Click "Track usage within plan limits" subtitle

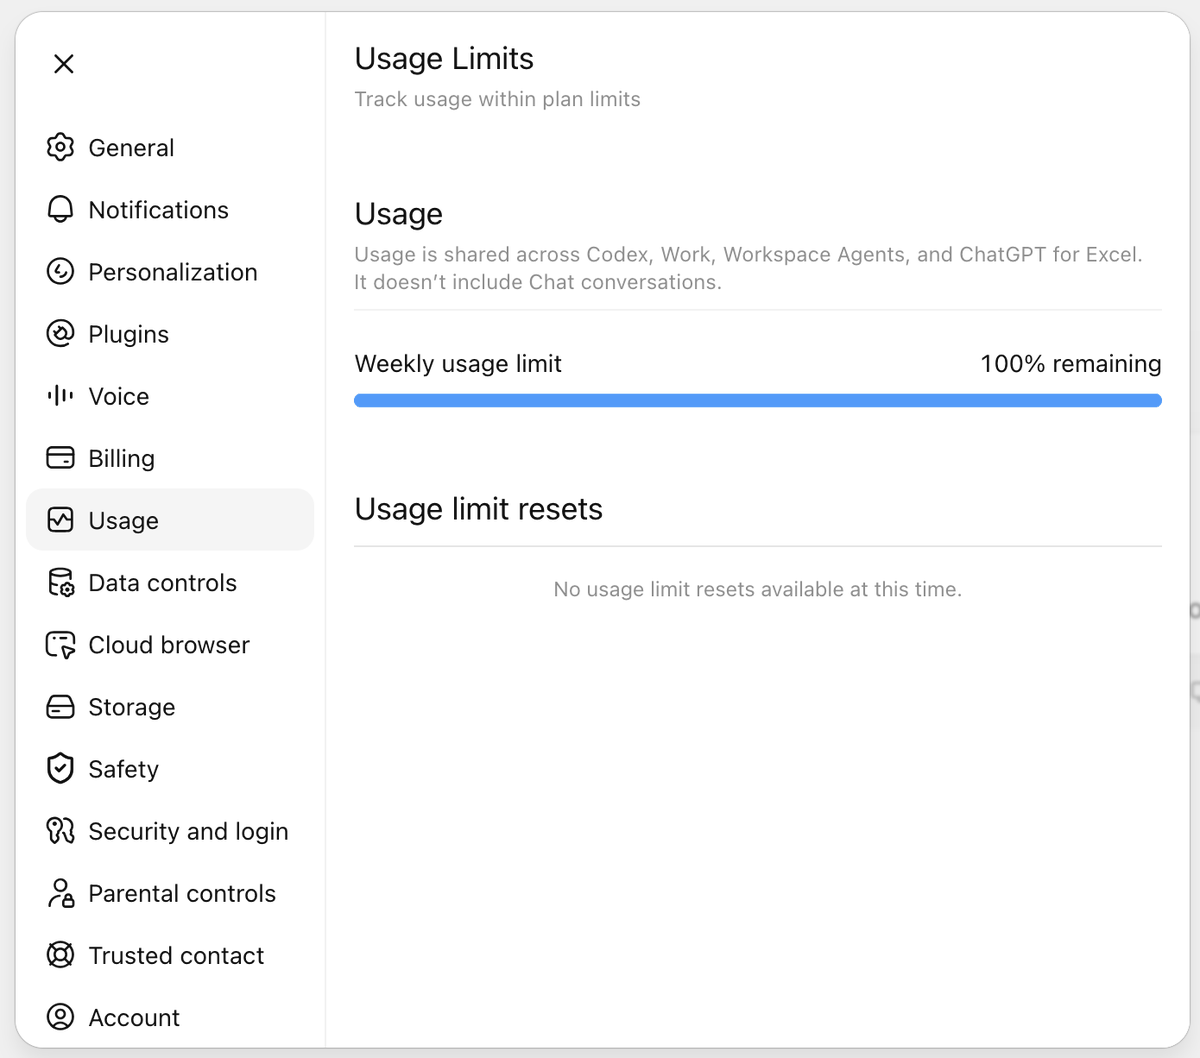point(497,99)
